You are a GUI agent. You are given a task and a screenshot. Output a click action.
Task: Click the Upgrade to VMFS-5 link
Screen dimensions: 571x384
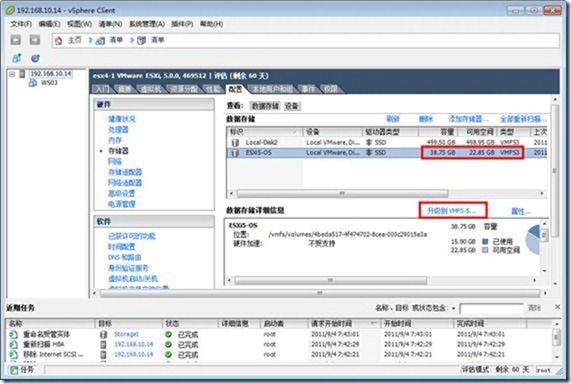[x=452, y=211]
